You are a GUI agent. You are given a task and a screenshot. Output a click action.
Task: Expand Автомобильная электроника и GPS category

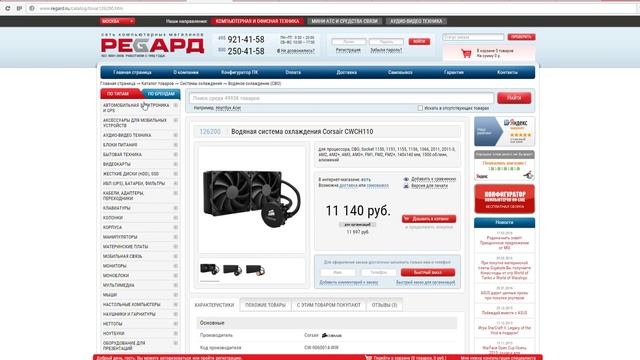176,105
